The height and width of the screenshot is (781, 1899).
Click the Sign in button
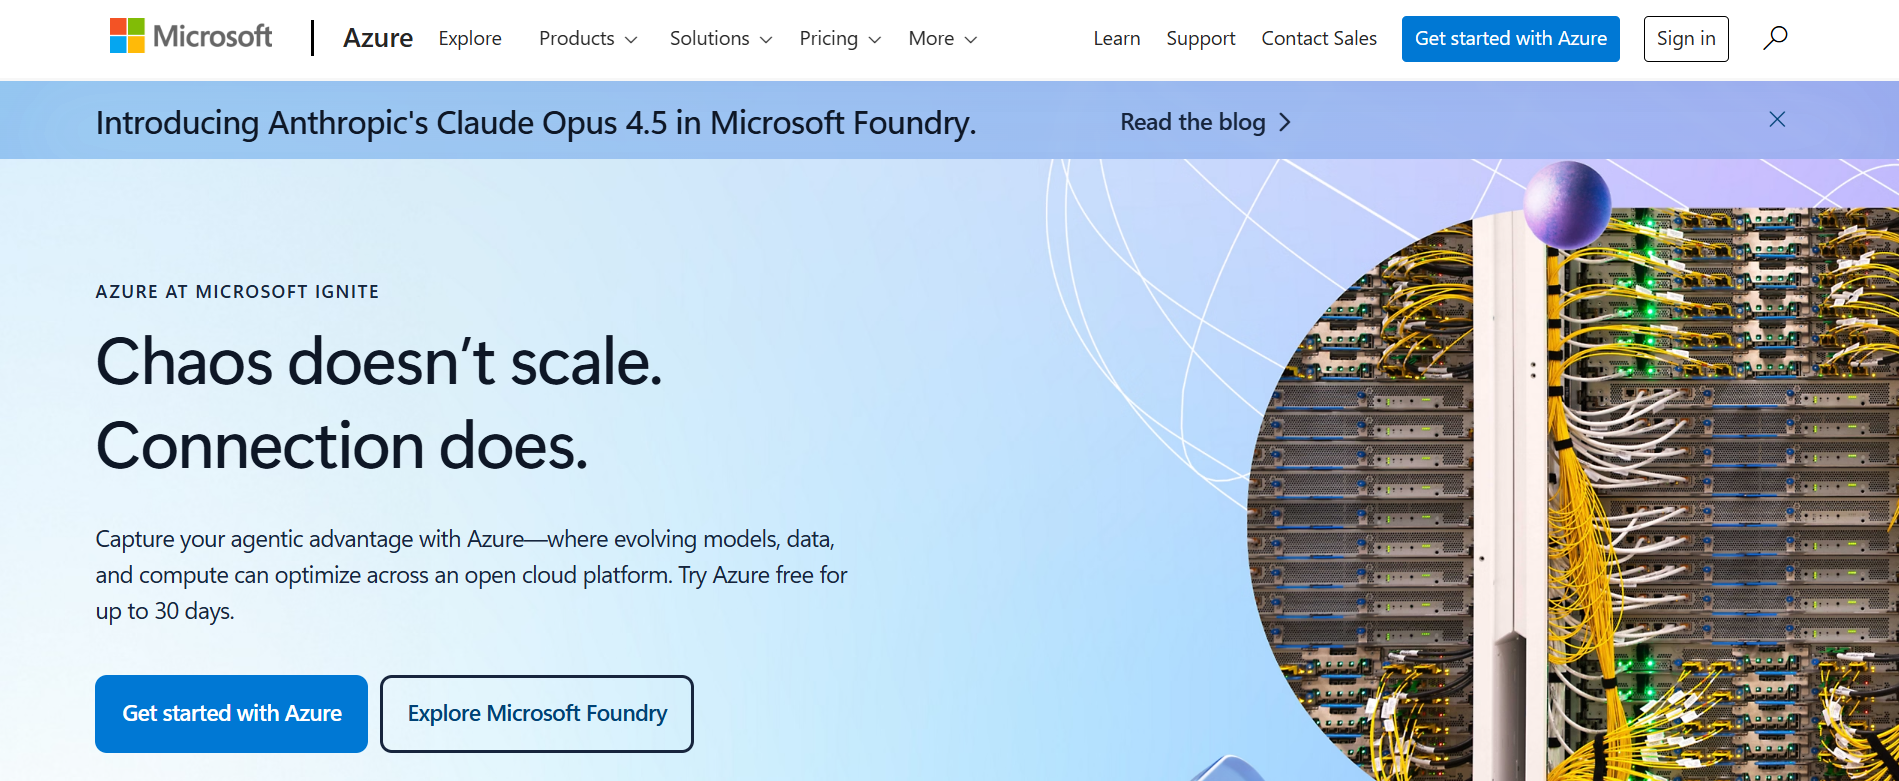(1686, 39)
